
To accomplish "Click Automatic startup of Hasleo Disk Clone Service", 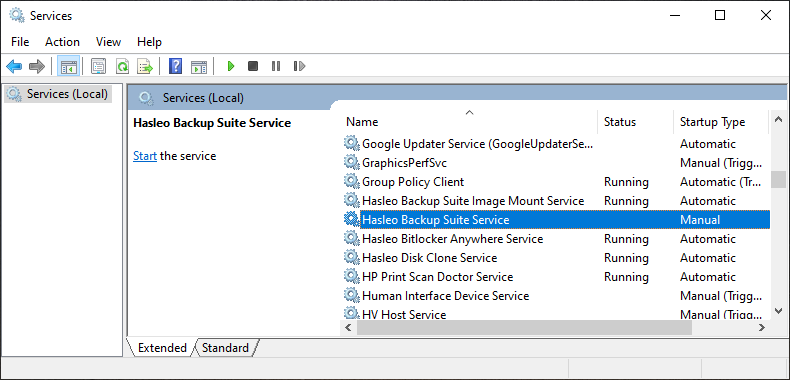I will 708,258.
